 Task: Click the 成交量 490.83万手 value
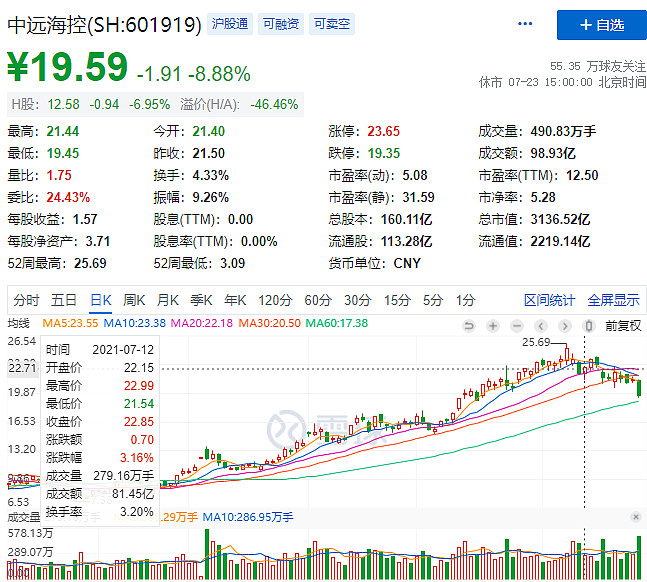click(x=563, y=131)
